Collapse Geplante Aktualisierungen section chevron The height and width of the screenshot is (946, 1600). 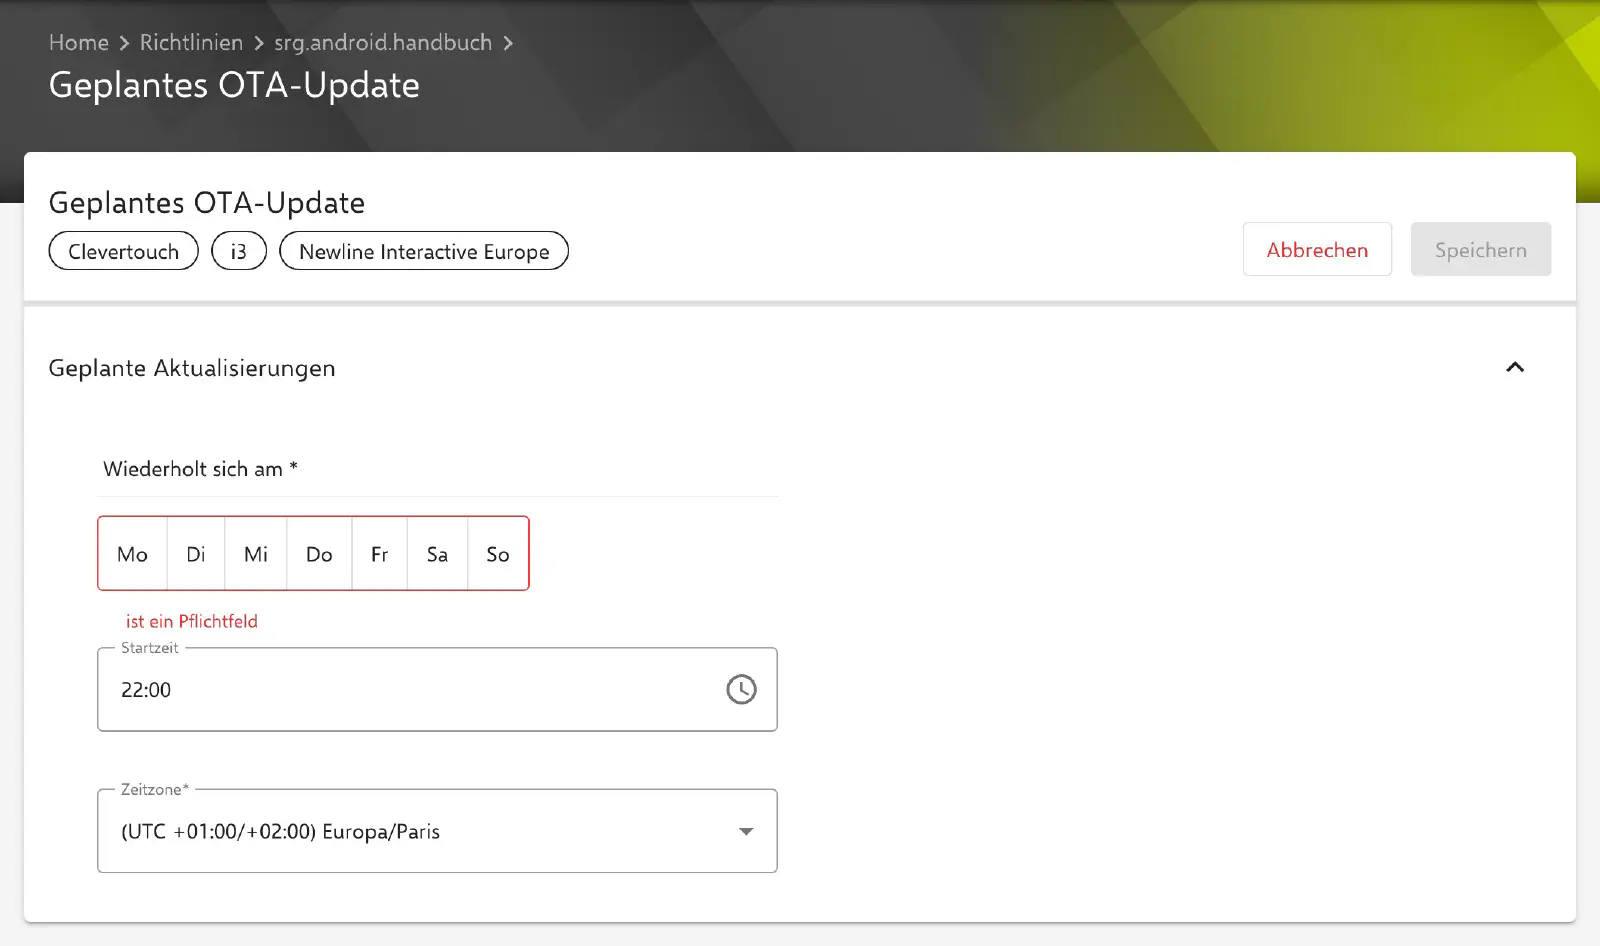pos(1515,367)
